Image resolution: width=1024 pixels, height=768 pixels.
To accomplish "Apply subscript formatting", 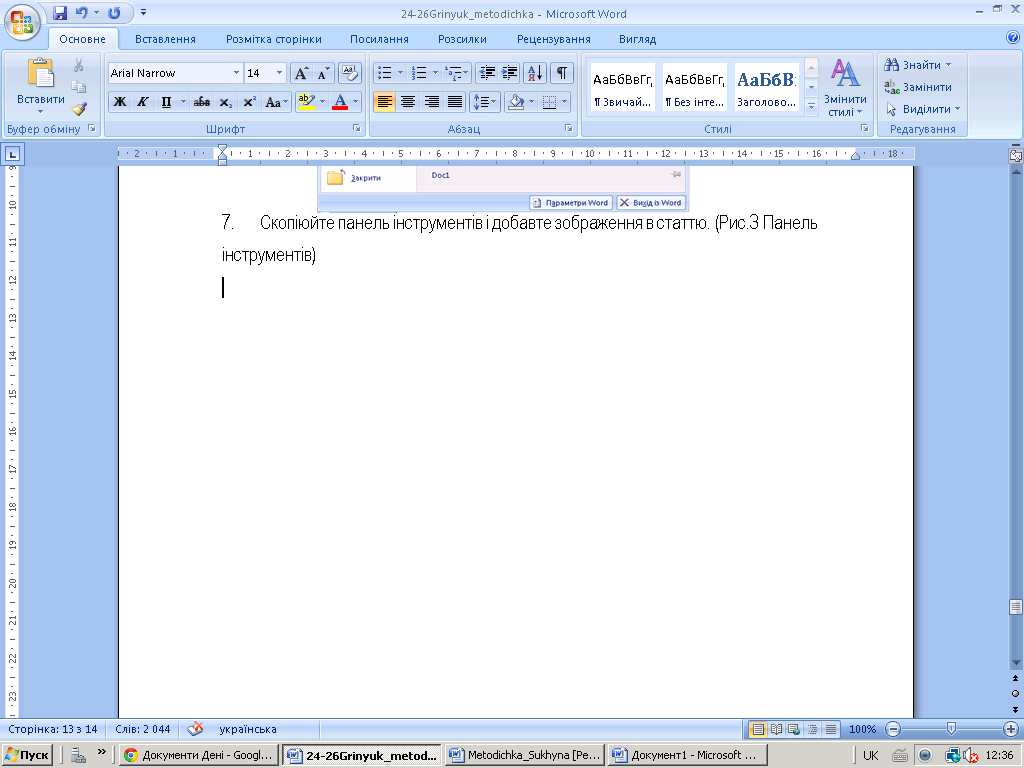I will click(x=225, y=102).
